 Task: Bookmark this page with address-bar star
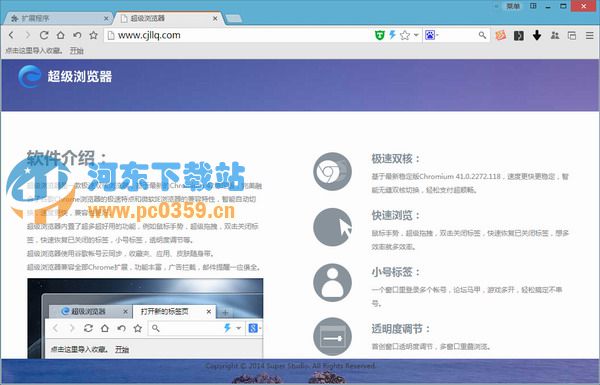click(x=405, y=36)
